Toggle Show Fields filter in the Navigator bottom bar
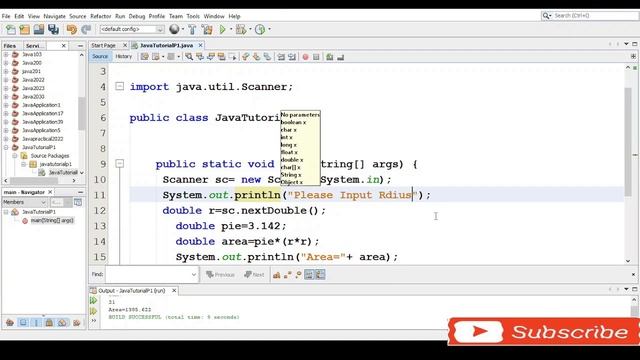Viewport: 640px width, 360px height. (x=23, y=323)
